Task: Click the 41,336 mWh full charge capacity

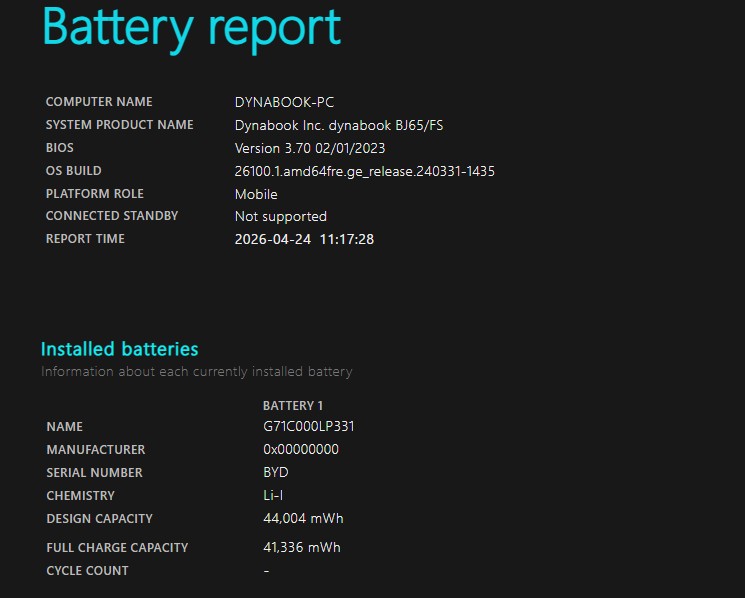Action: [x=300, y=548]
